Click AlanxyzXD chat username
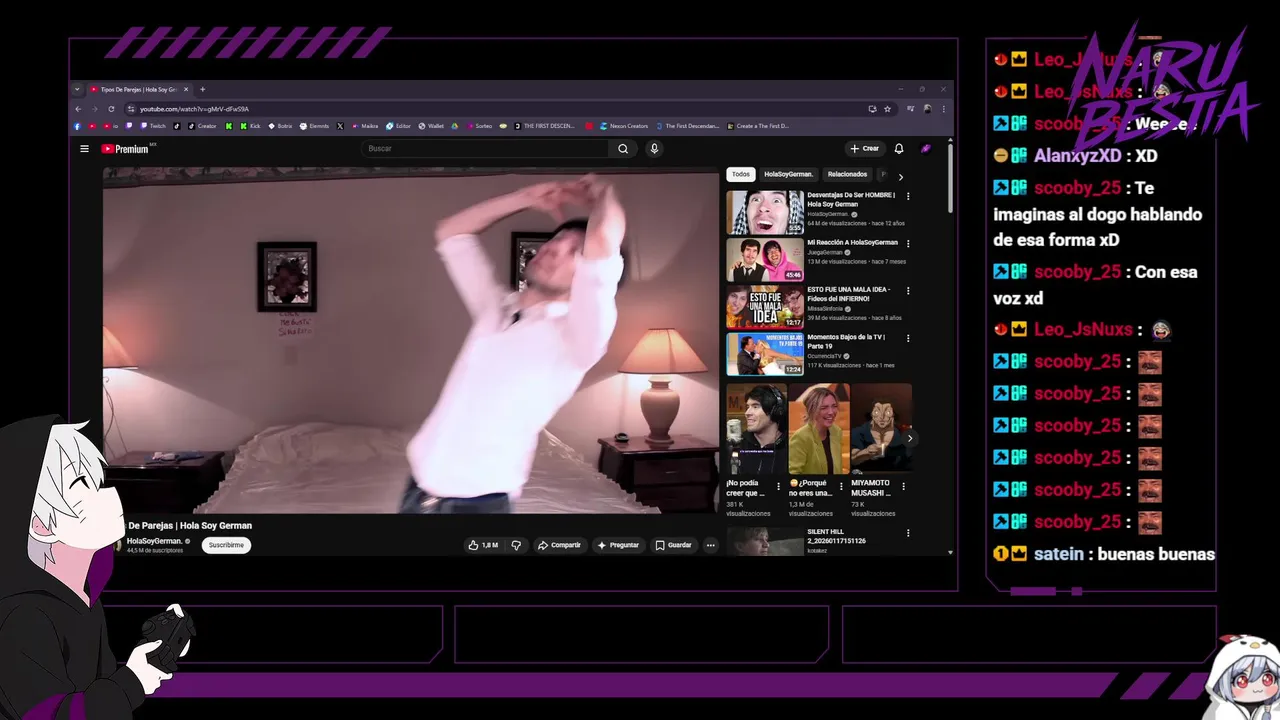Viewport: 1280px width, 720px height. pyautogui.click(x=1077, y=156)
